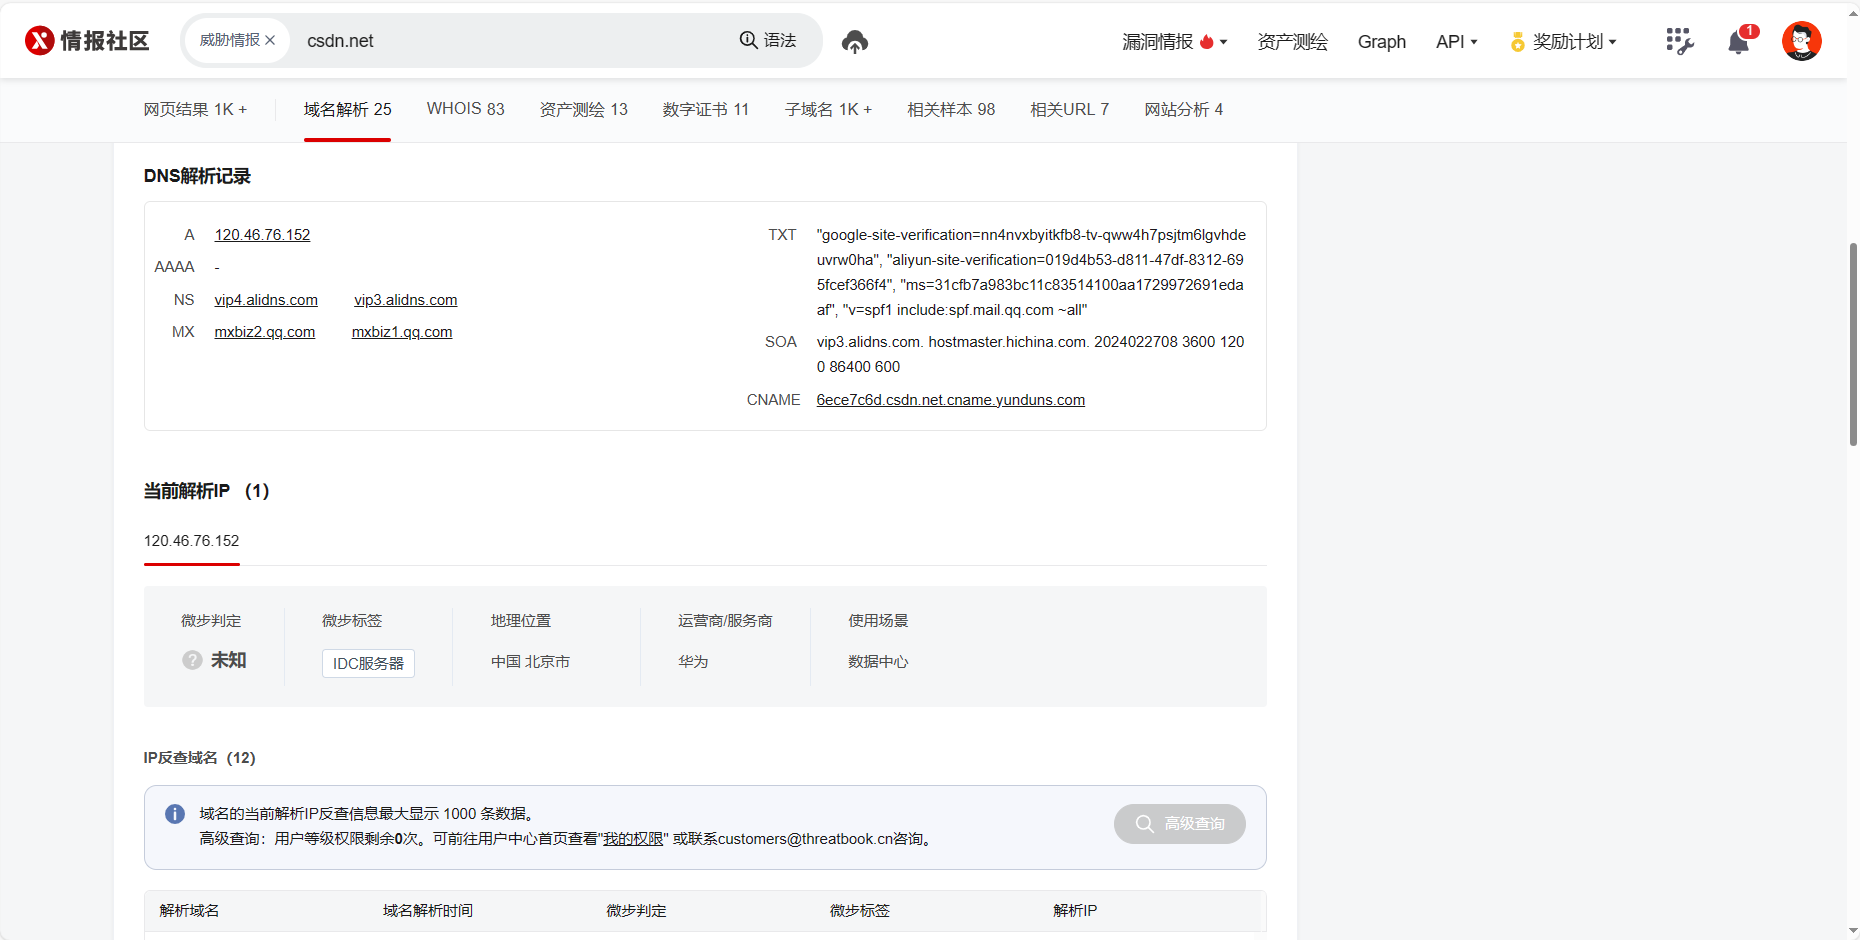Image resolution: width=1860 pixels, height=940 pixels.
Task: Click the question mark icon beside 未知
Action: [192, 660]
